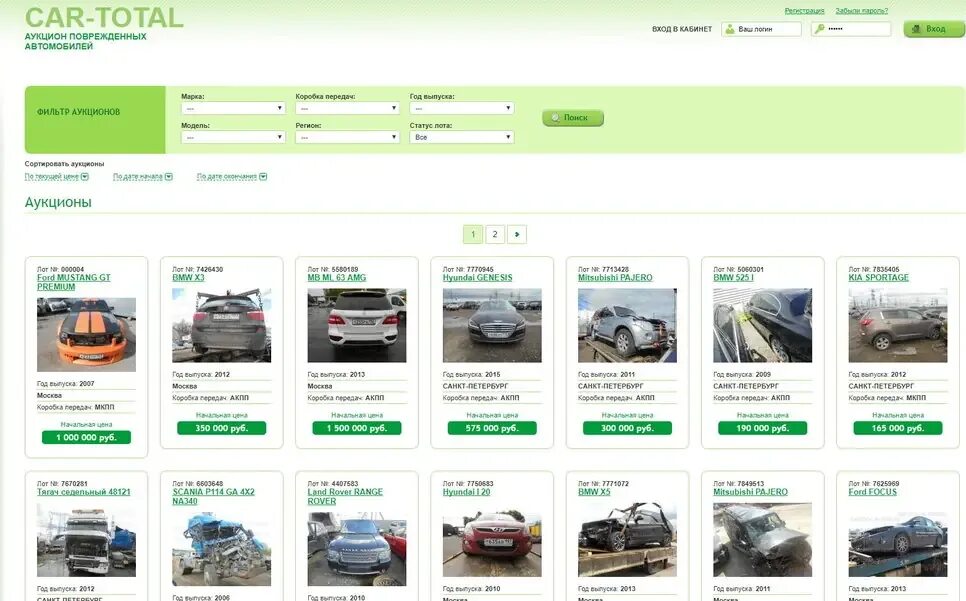Screen dimensions: 966x601
Task: Open the forgot password link
Action: (861, 11)
